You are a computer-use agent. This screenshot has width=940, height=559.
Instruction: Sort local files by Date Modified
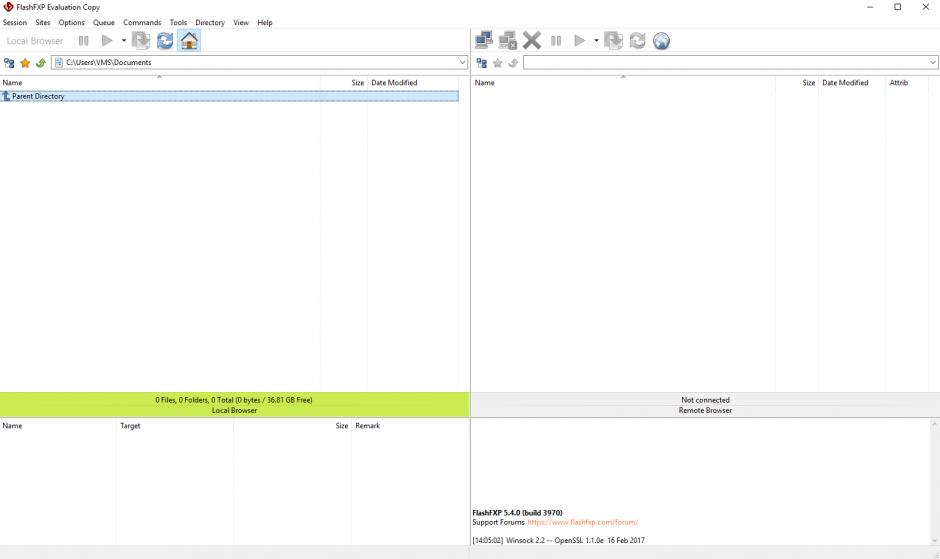[x=414, y=83]
